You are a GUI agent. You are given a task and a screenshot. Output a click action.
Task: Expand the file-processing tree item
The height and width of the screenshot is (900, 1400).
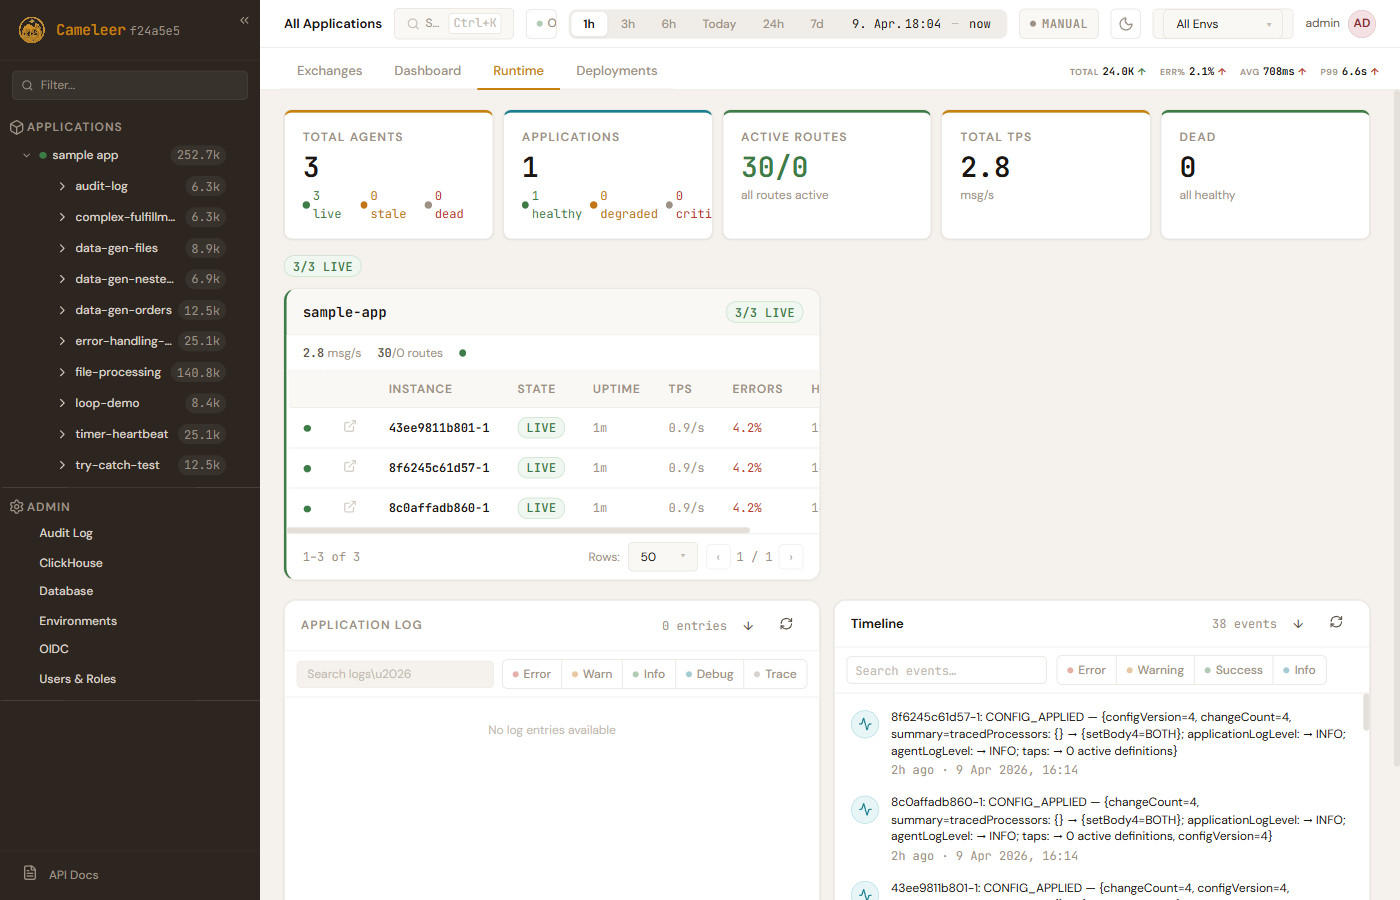(62, 372)
